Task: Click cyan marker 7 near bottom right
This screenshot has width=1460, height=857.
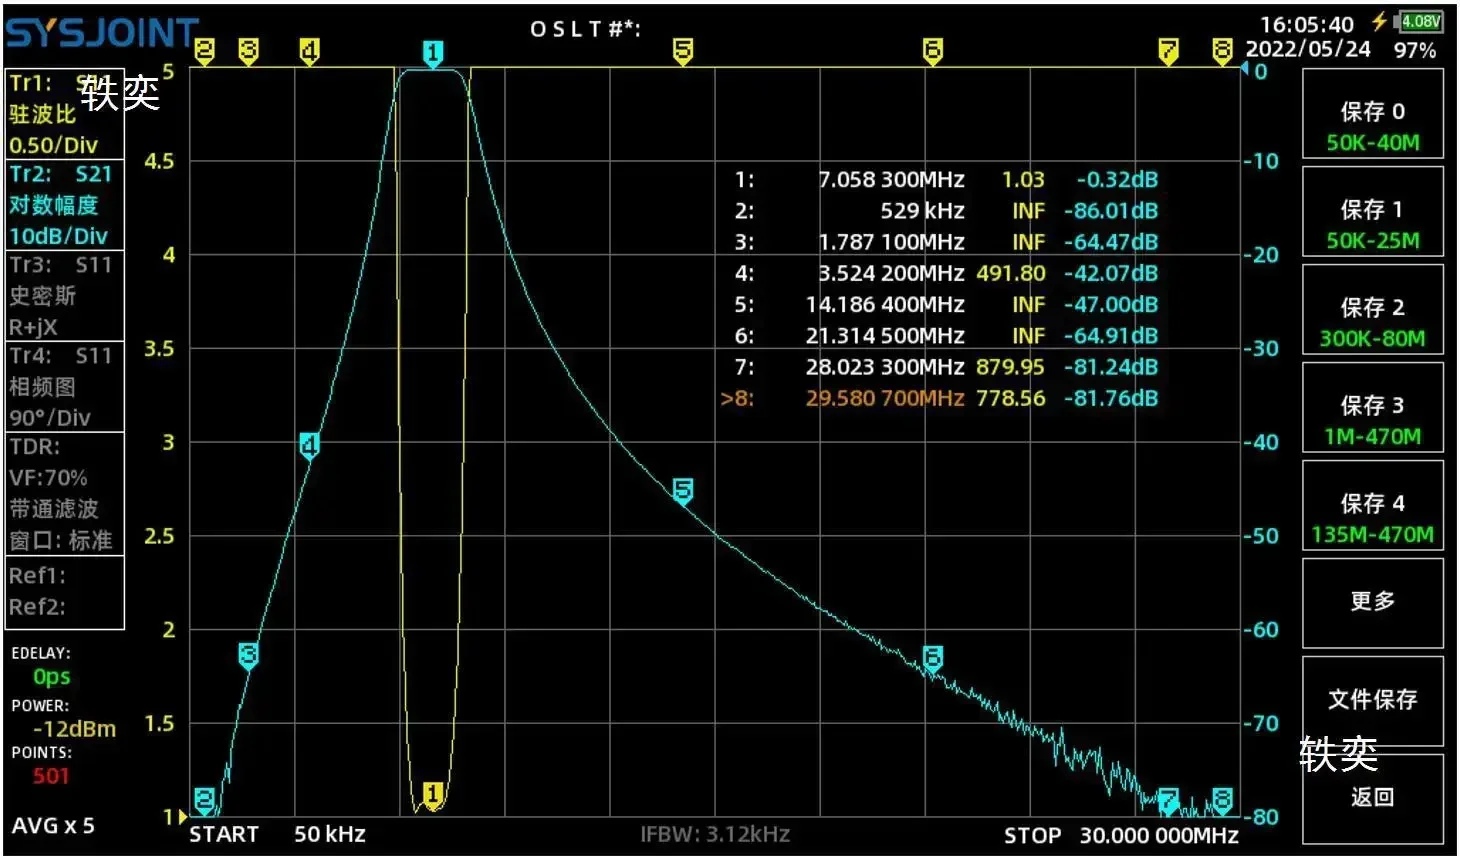Action: click(1168, 800)
